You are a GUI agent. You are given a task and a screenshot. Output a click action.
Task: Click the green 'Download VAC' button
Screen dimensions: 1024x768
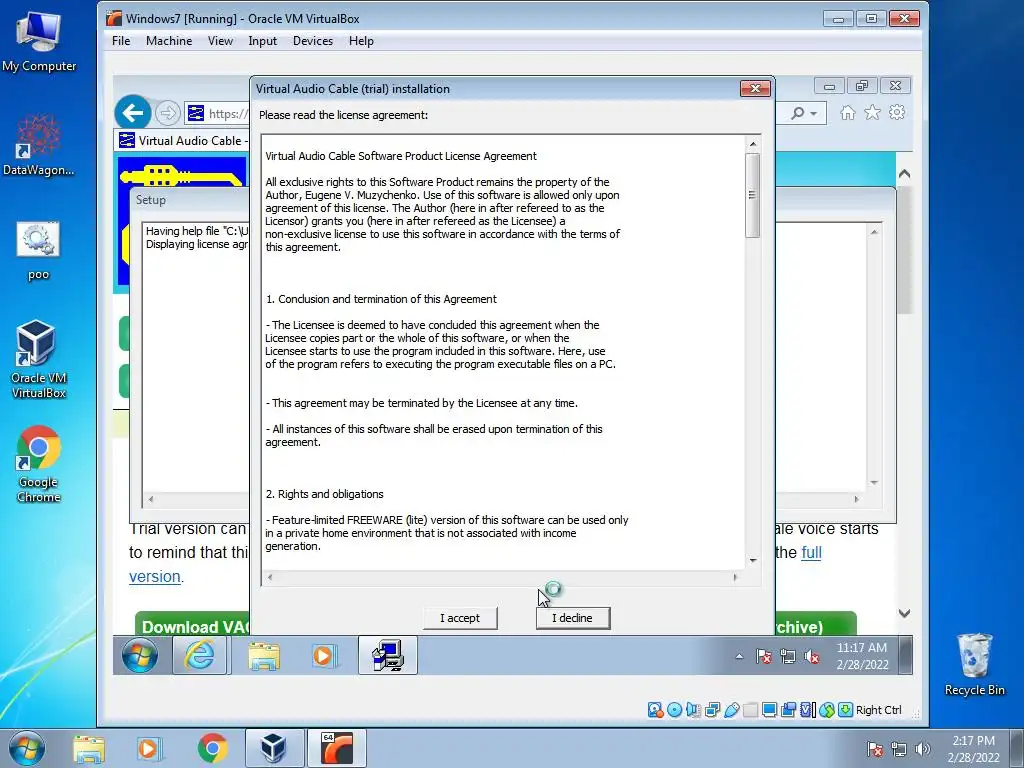[193, 626]
